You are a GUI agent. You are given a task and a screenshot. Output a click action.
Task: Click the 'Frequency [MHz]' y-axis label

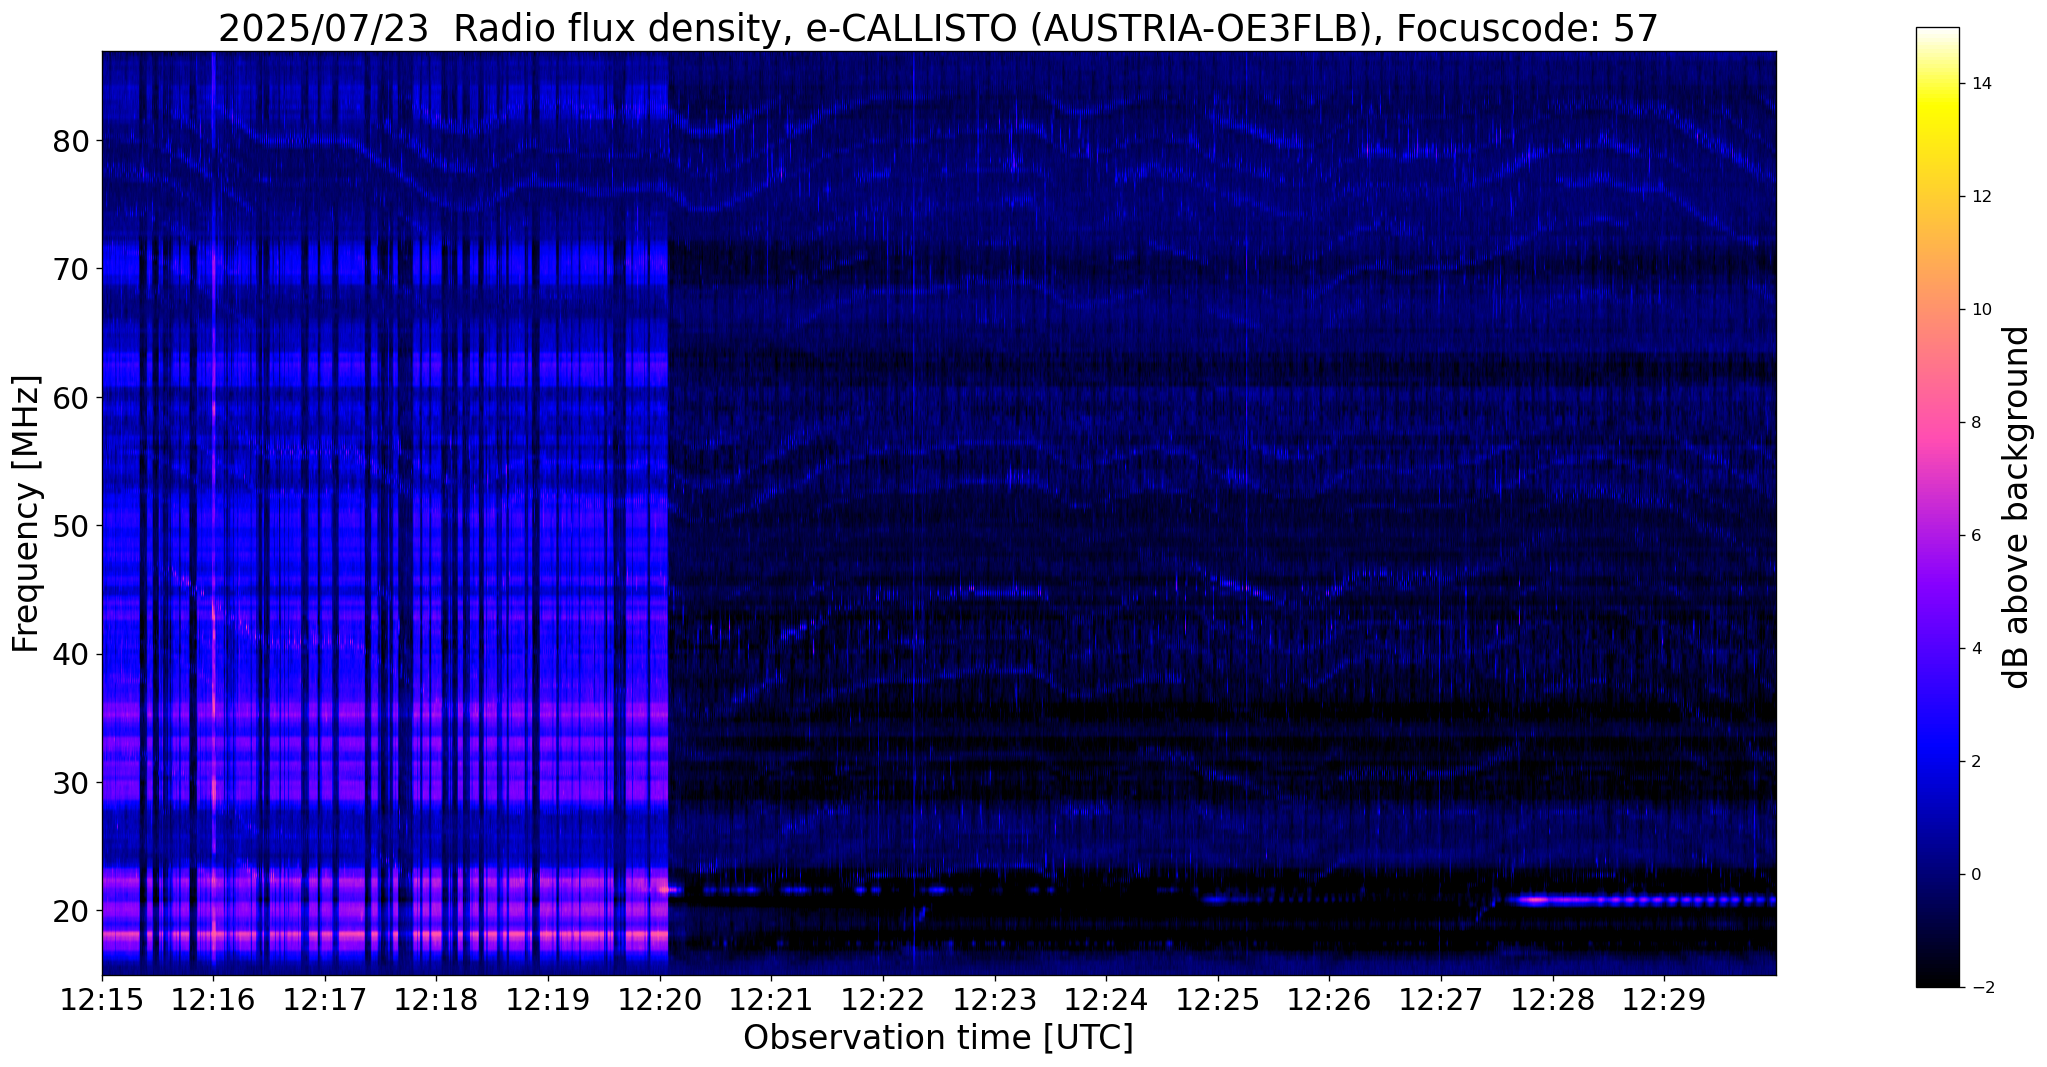point(27,514)
